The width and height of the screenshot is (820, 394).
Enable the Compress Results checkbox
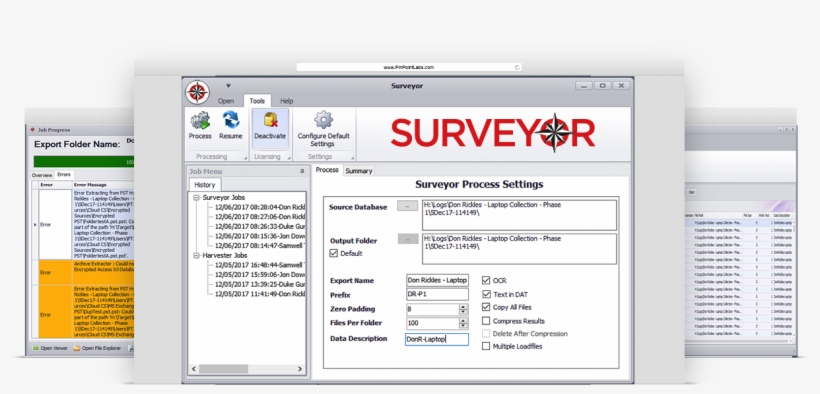point(486,321)
